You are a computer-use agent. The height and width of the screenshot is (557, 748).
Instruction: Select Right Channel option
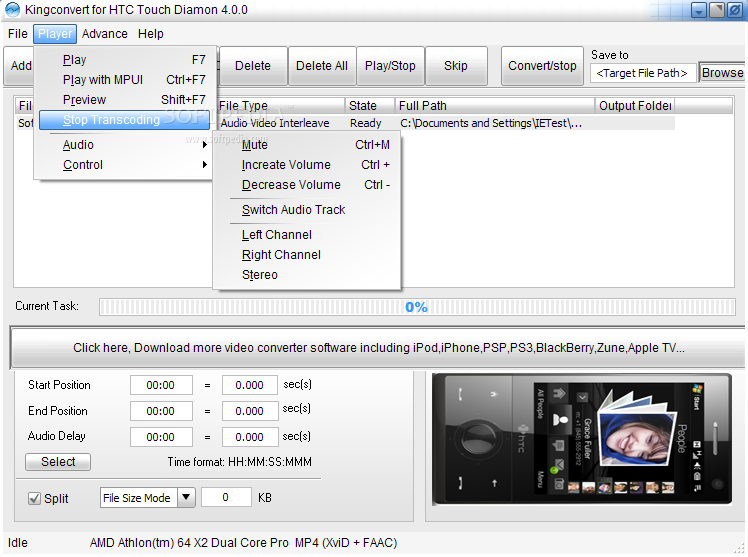pos(307,255)
